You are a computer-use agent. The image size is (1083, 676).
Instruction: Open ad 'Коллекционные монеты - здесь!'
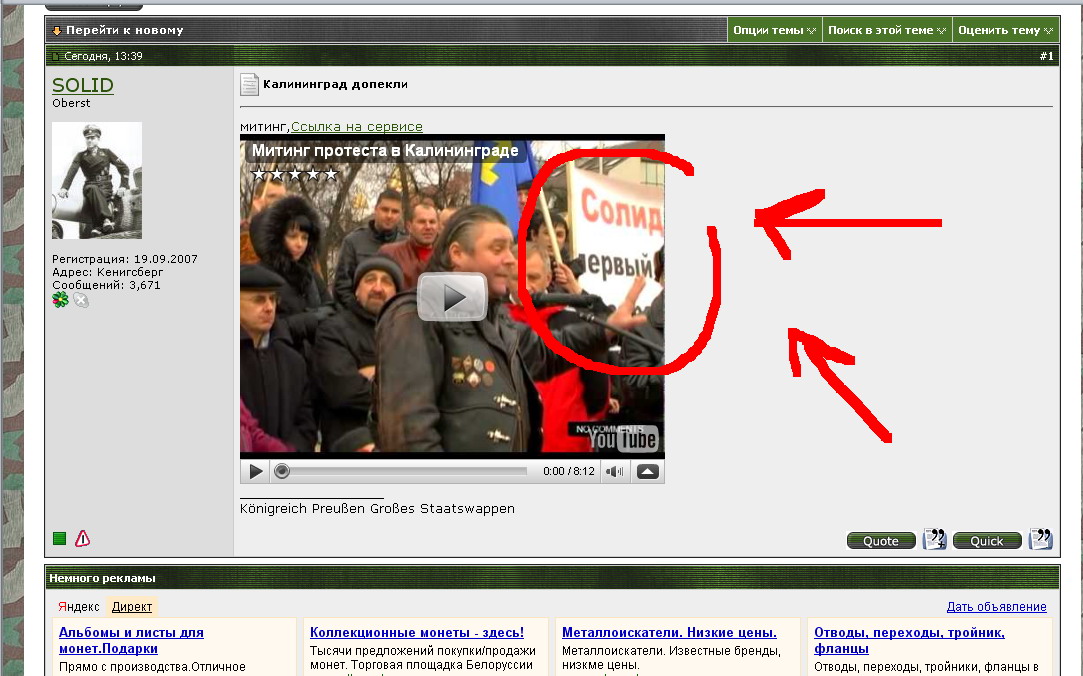(x=416, y=632)
